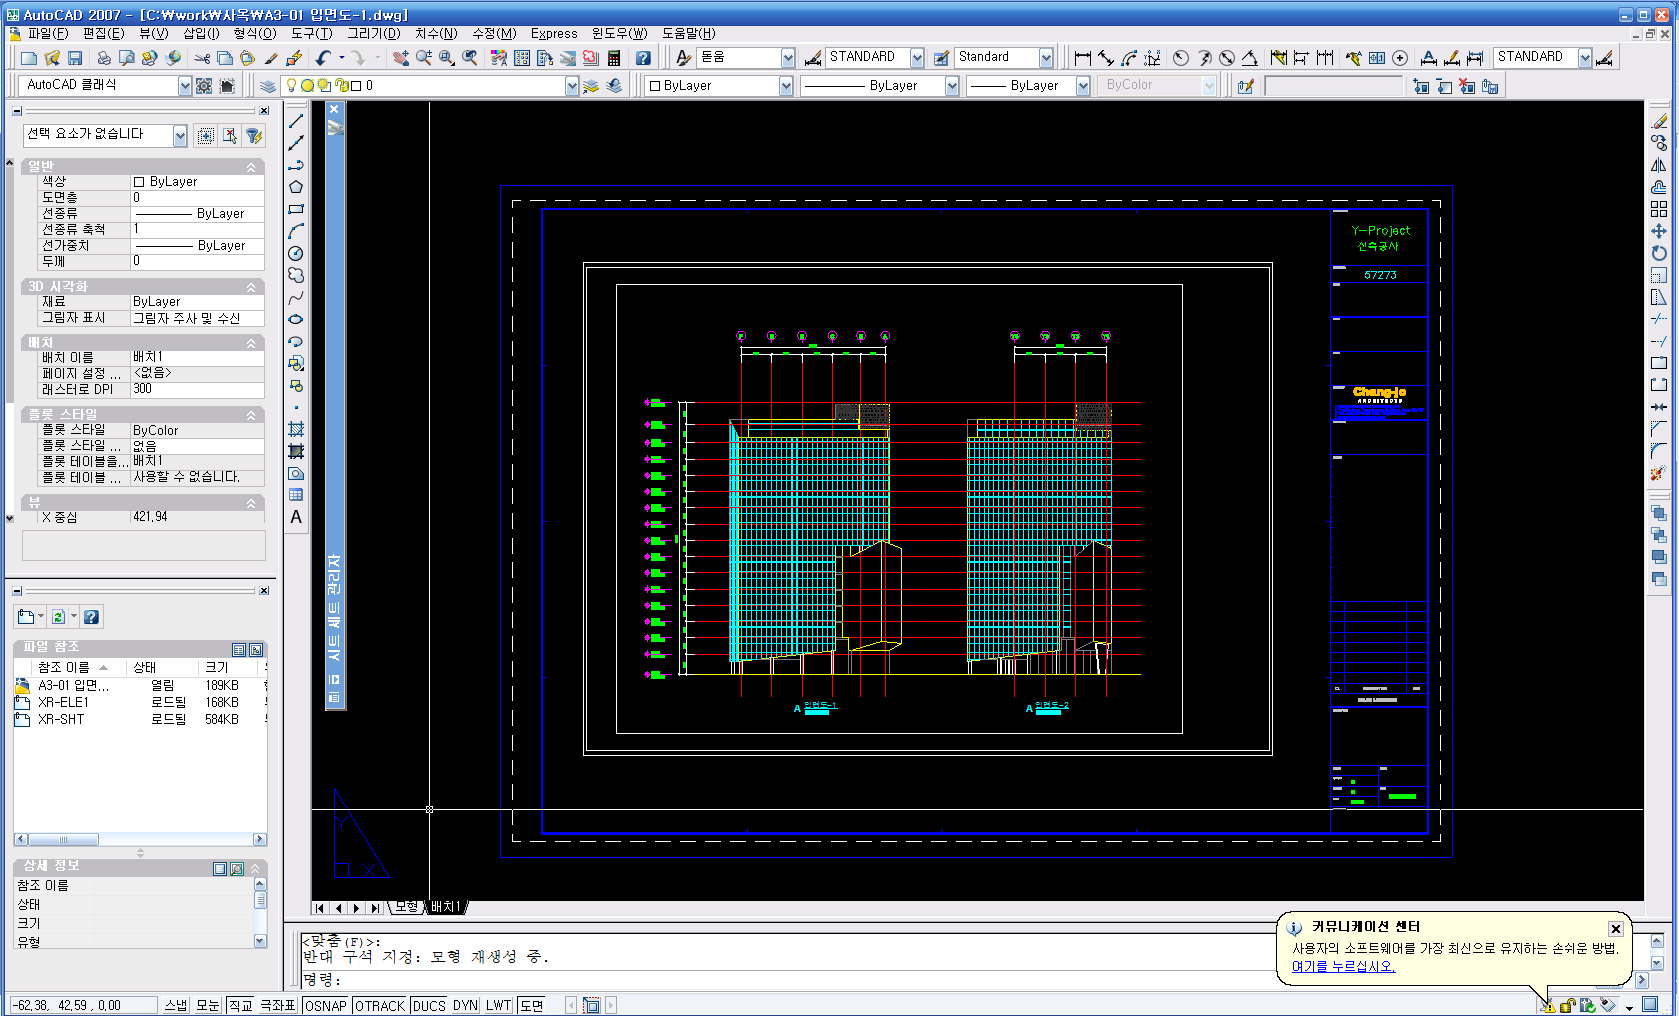Open the Express menu
Viewport: 1679px width, 1016px height.
pyautogui.click(x=554, y=33)
